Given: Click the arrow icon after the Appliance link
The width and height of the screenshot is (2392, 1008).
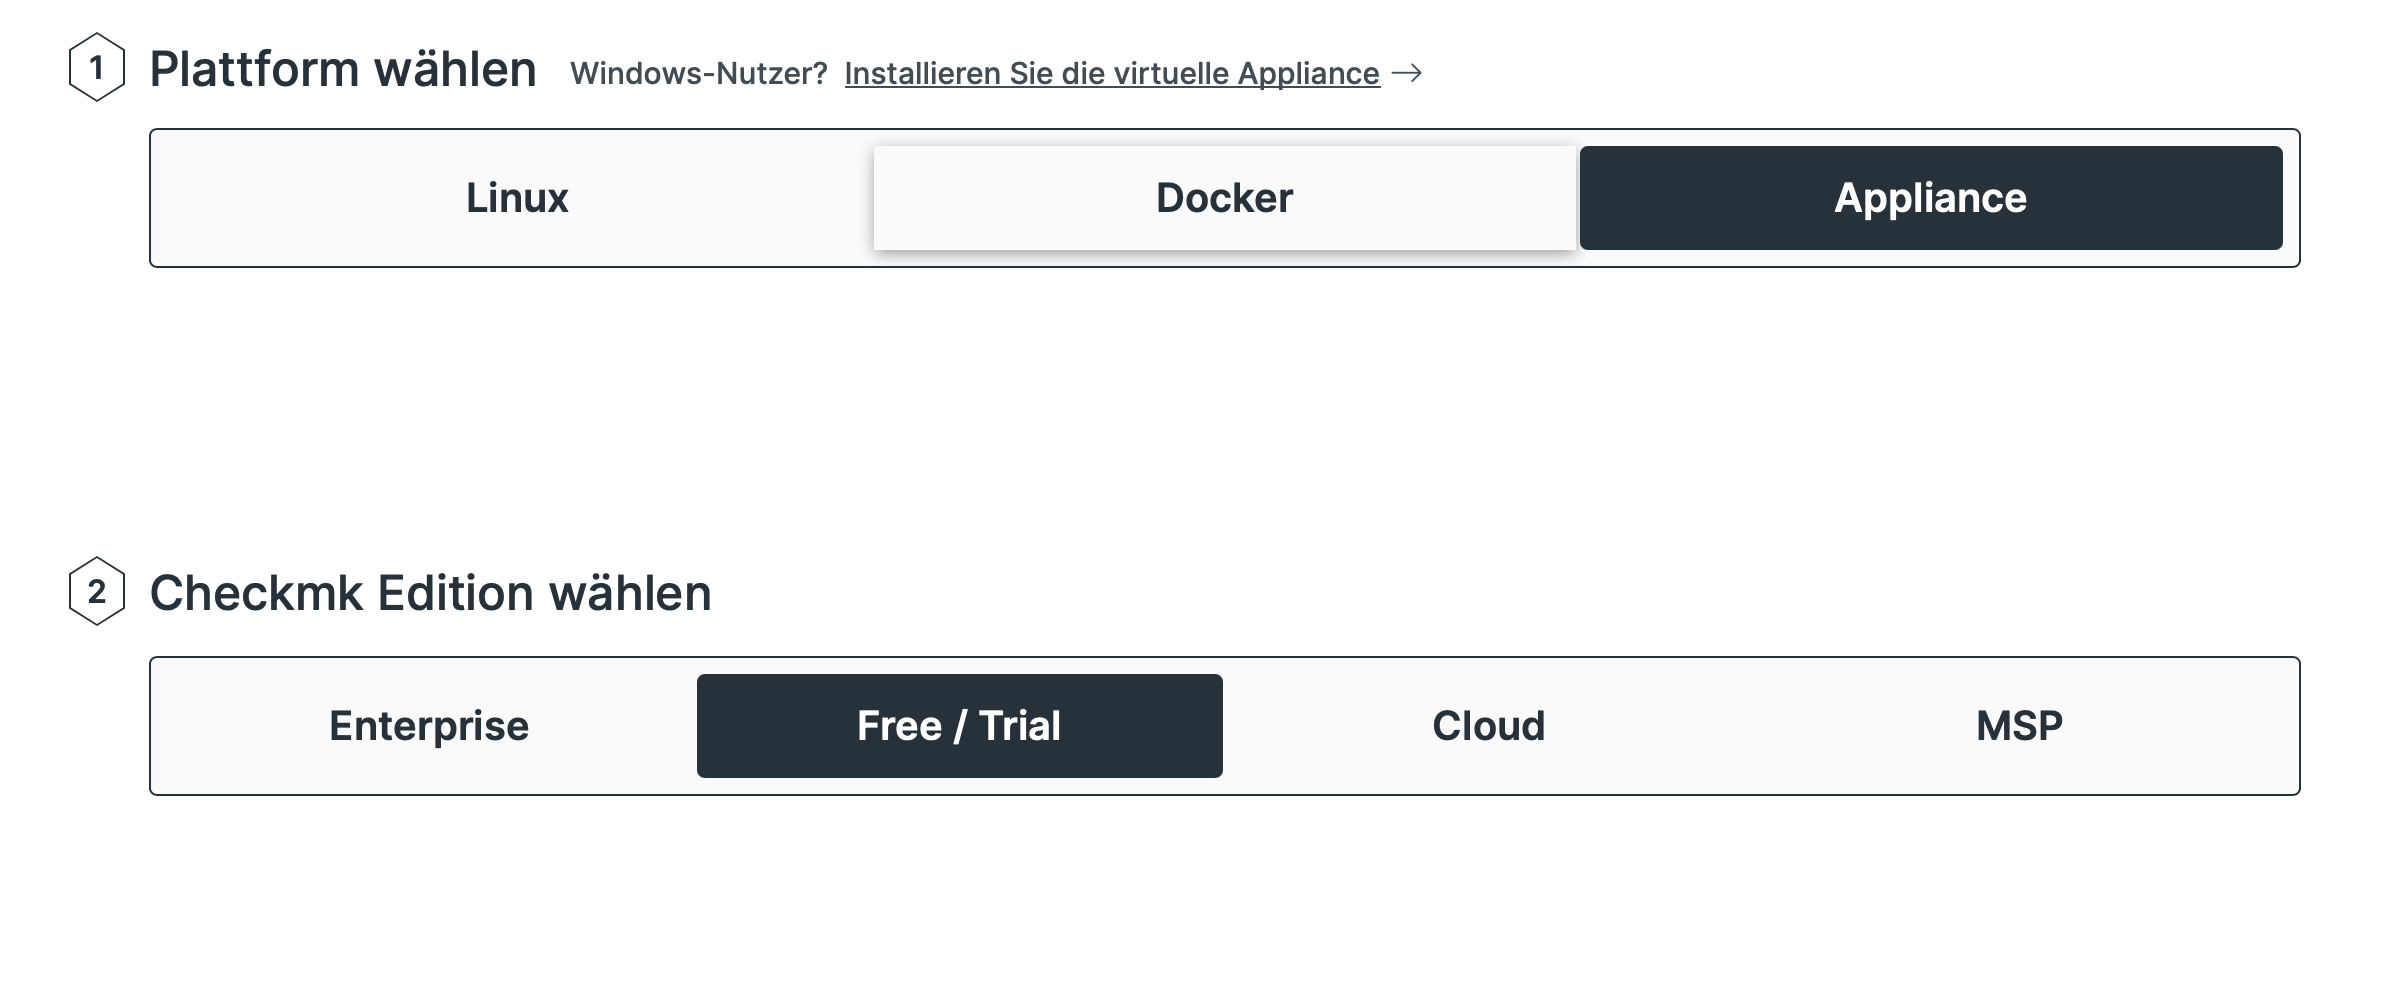Looking at the screenshot, I should [x=1407, y=73].
